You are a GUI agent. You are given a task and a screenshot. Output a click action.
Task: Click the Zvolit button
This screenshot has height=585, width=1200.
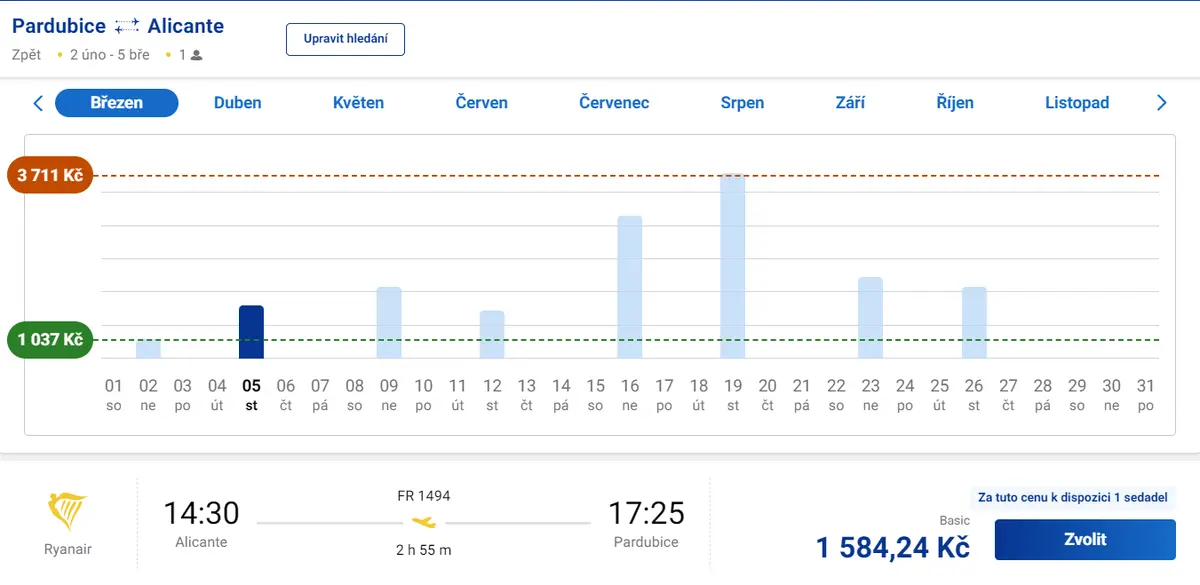1085,539
